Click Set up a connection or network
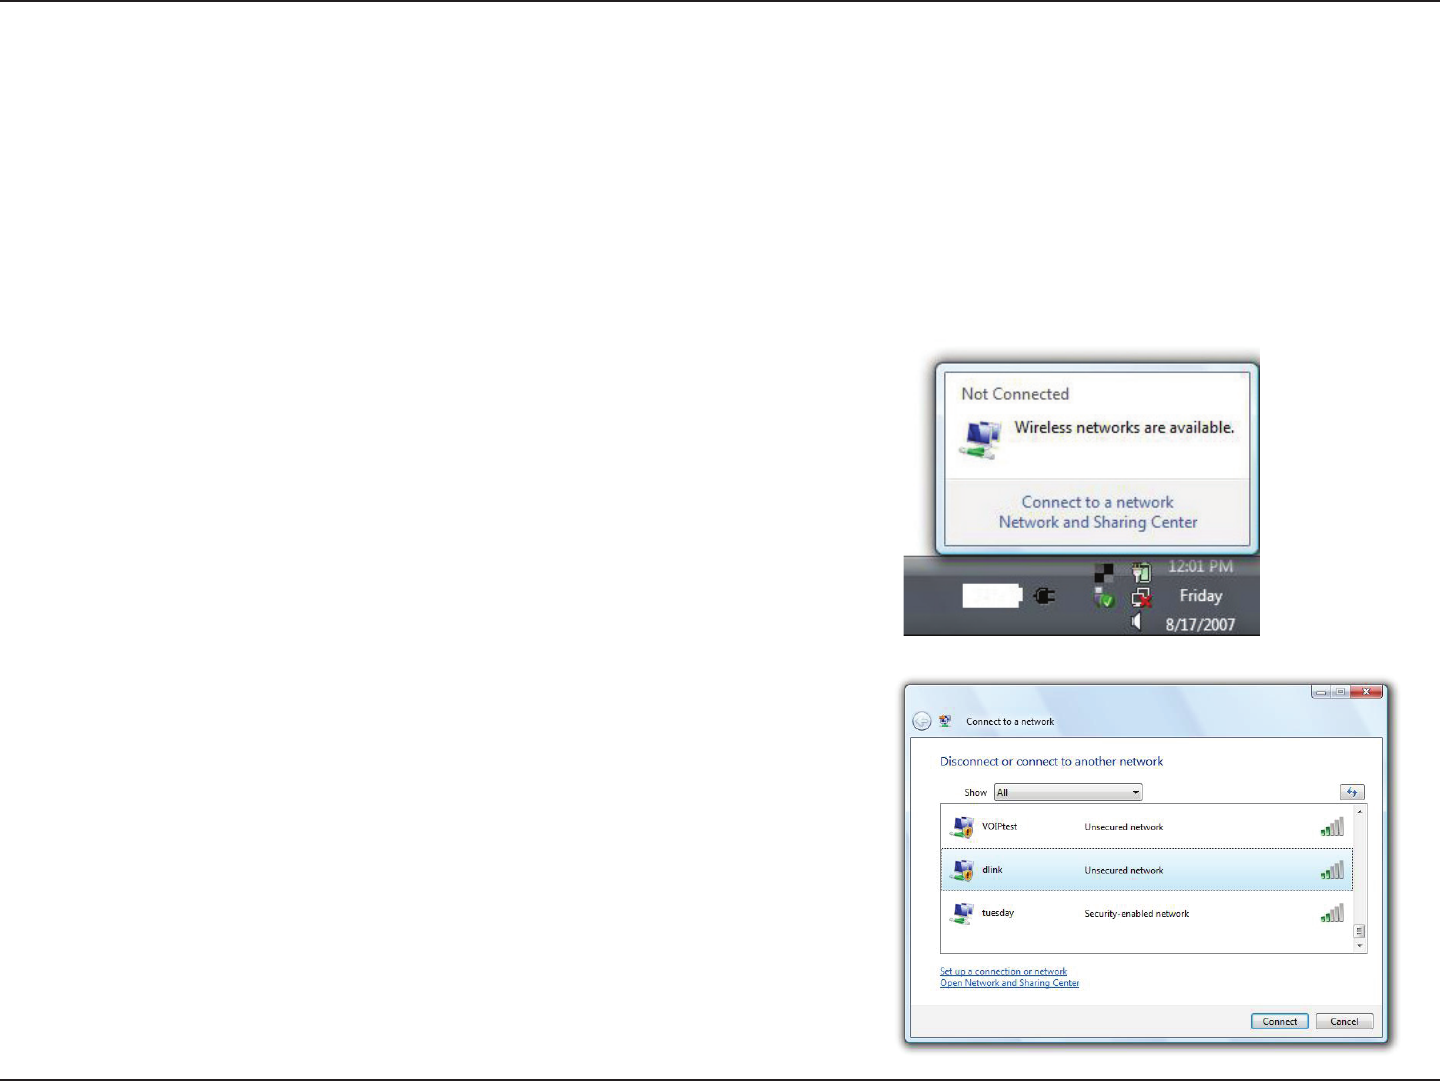Viewport: 1440px width, 1081px height. (1003, 971)
